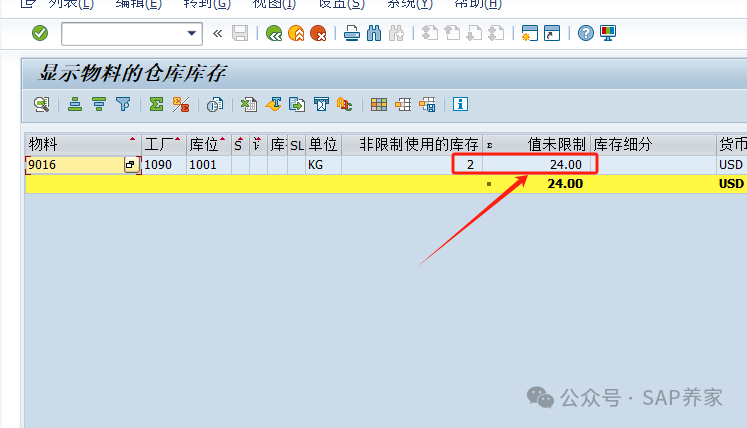Open print preview icon in the list toolbar
This screenshot has width=747, height=428.
[215, 104]
